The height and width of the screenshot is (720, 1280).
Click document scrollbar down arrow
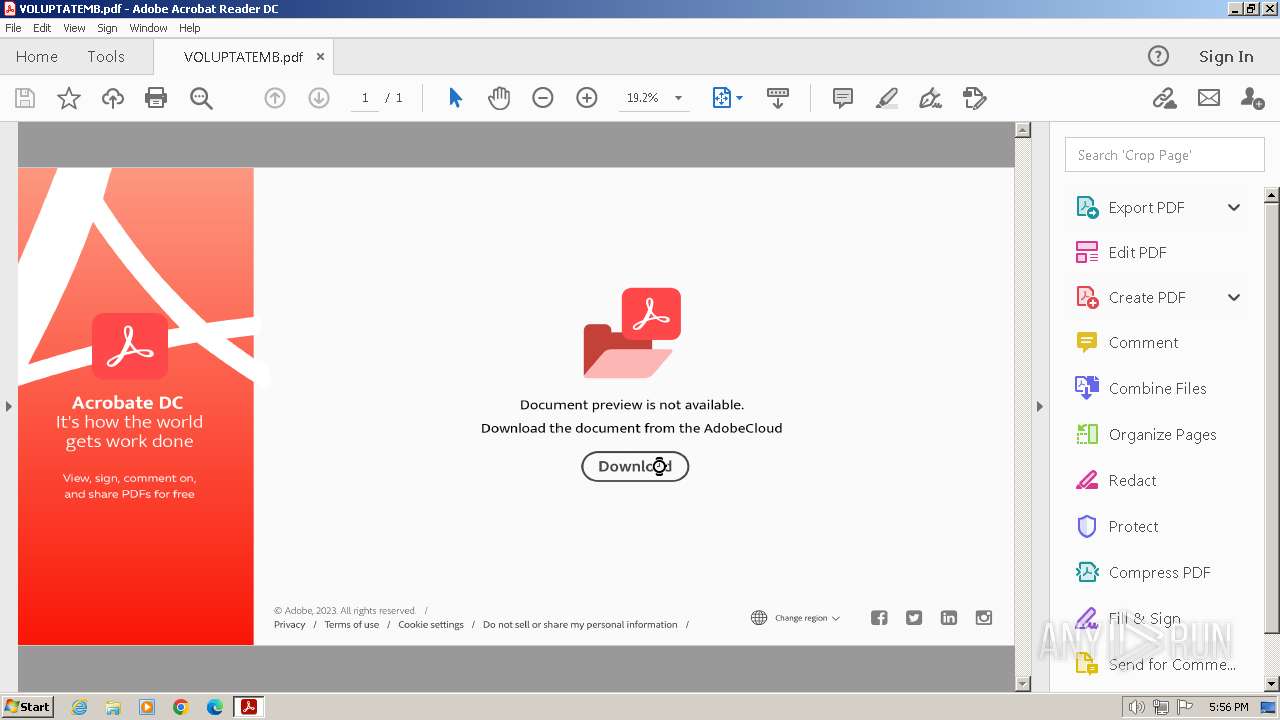pos(1022,683)
